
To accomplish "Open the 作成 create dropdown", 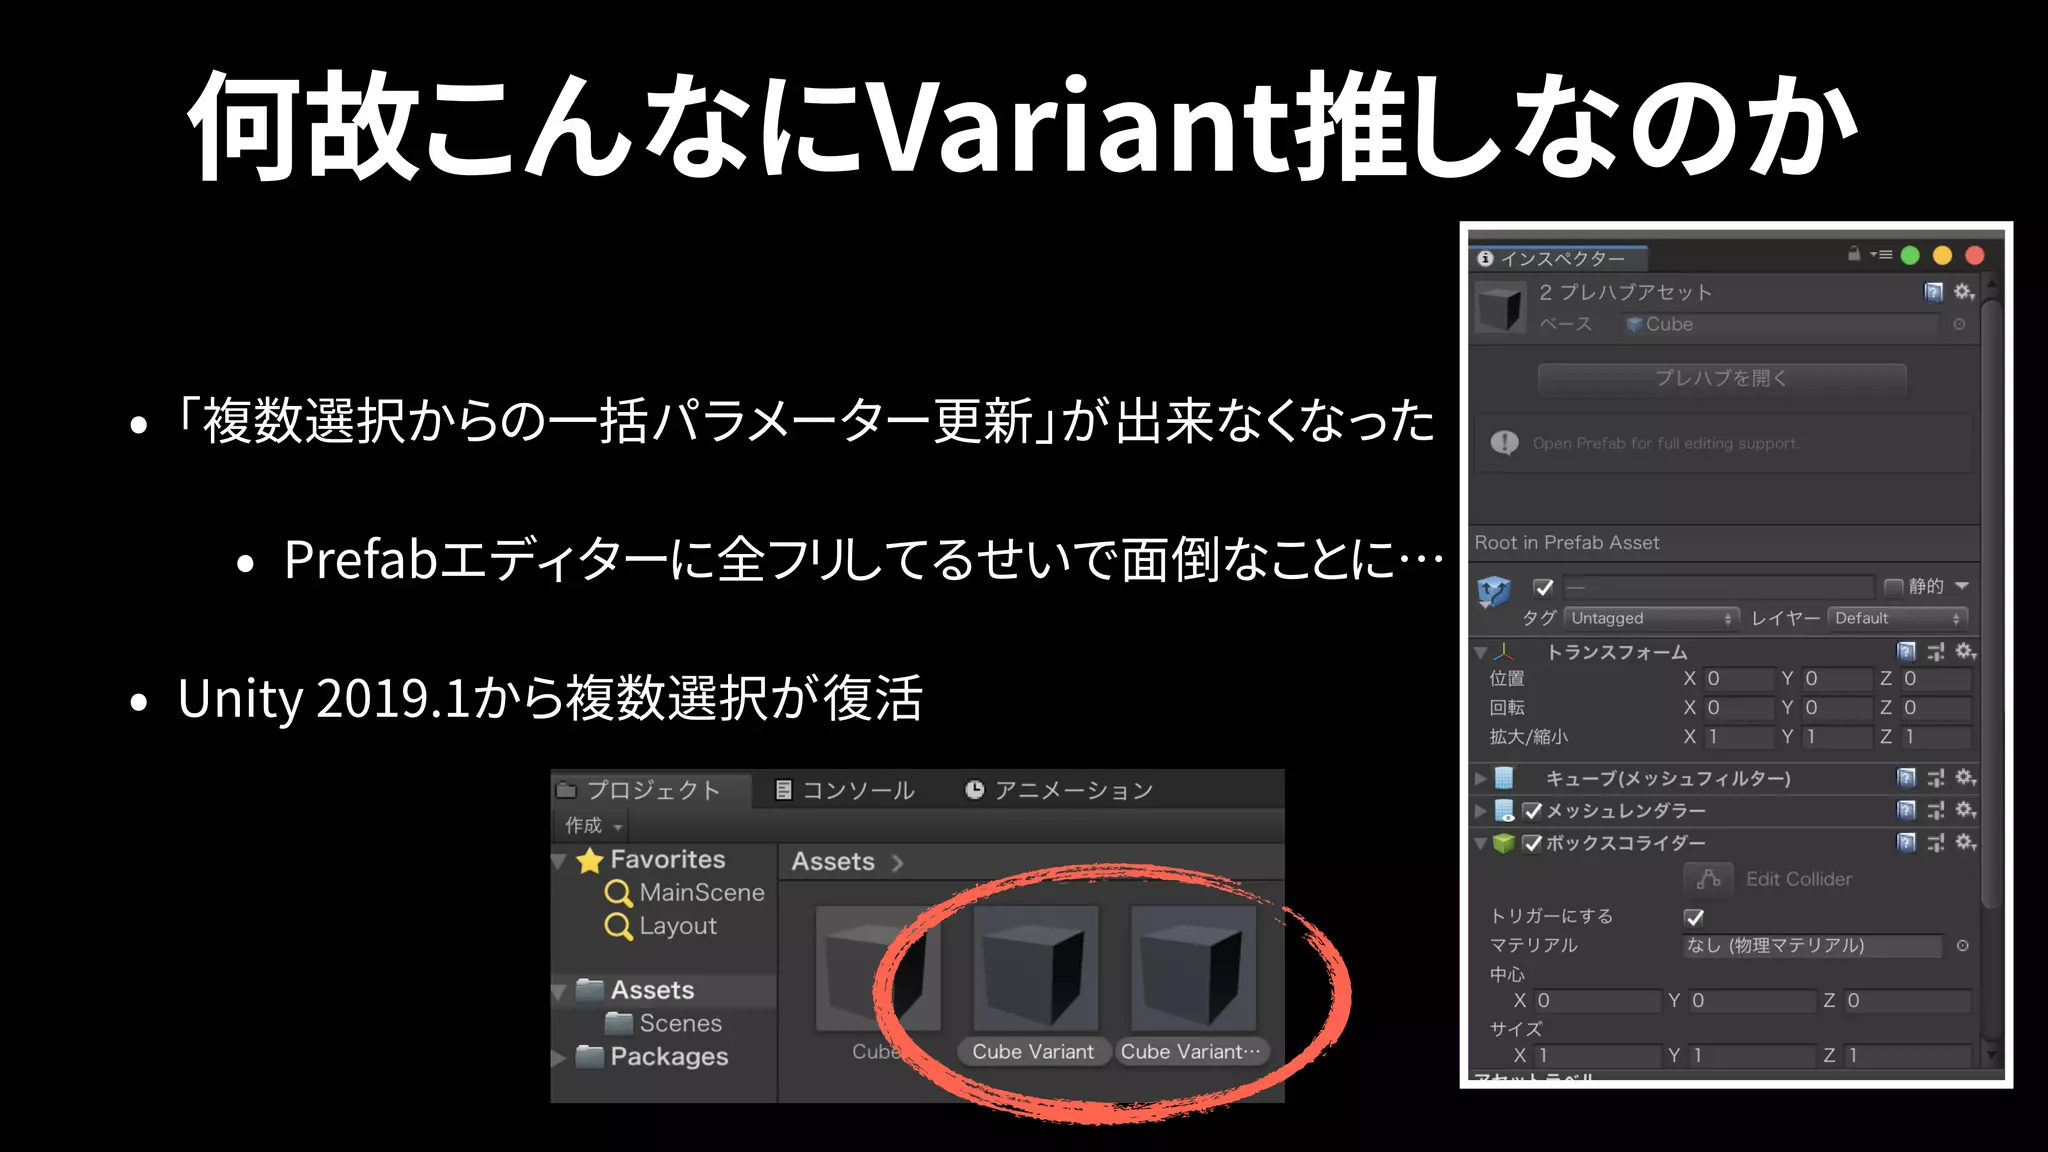I will click(593, 826).
